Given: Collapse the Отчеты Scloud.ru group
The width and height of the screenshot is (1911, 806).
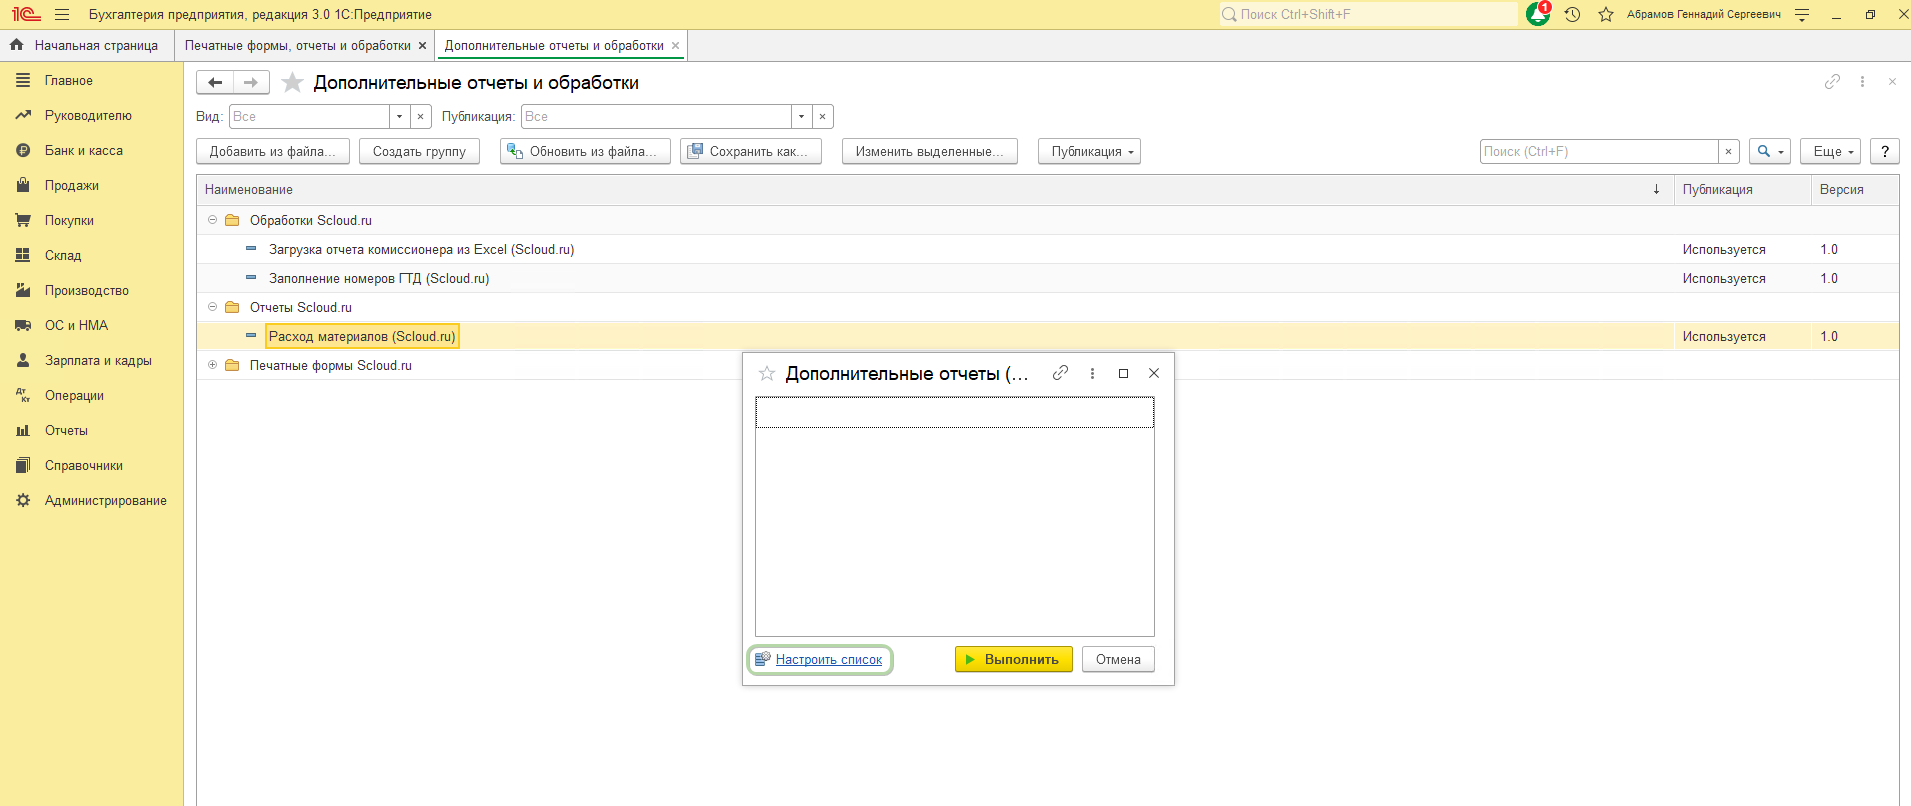Looking at the screenshot, I should tap(212, 307).
